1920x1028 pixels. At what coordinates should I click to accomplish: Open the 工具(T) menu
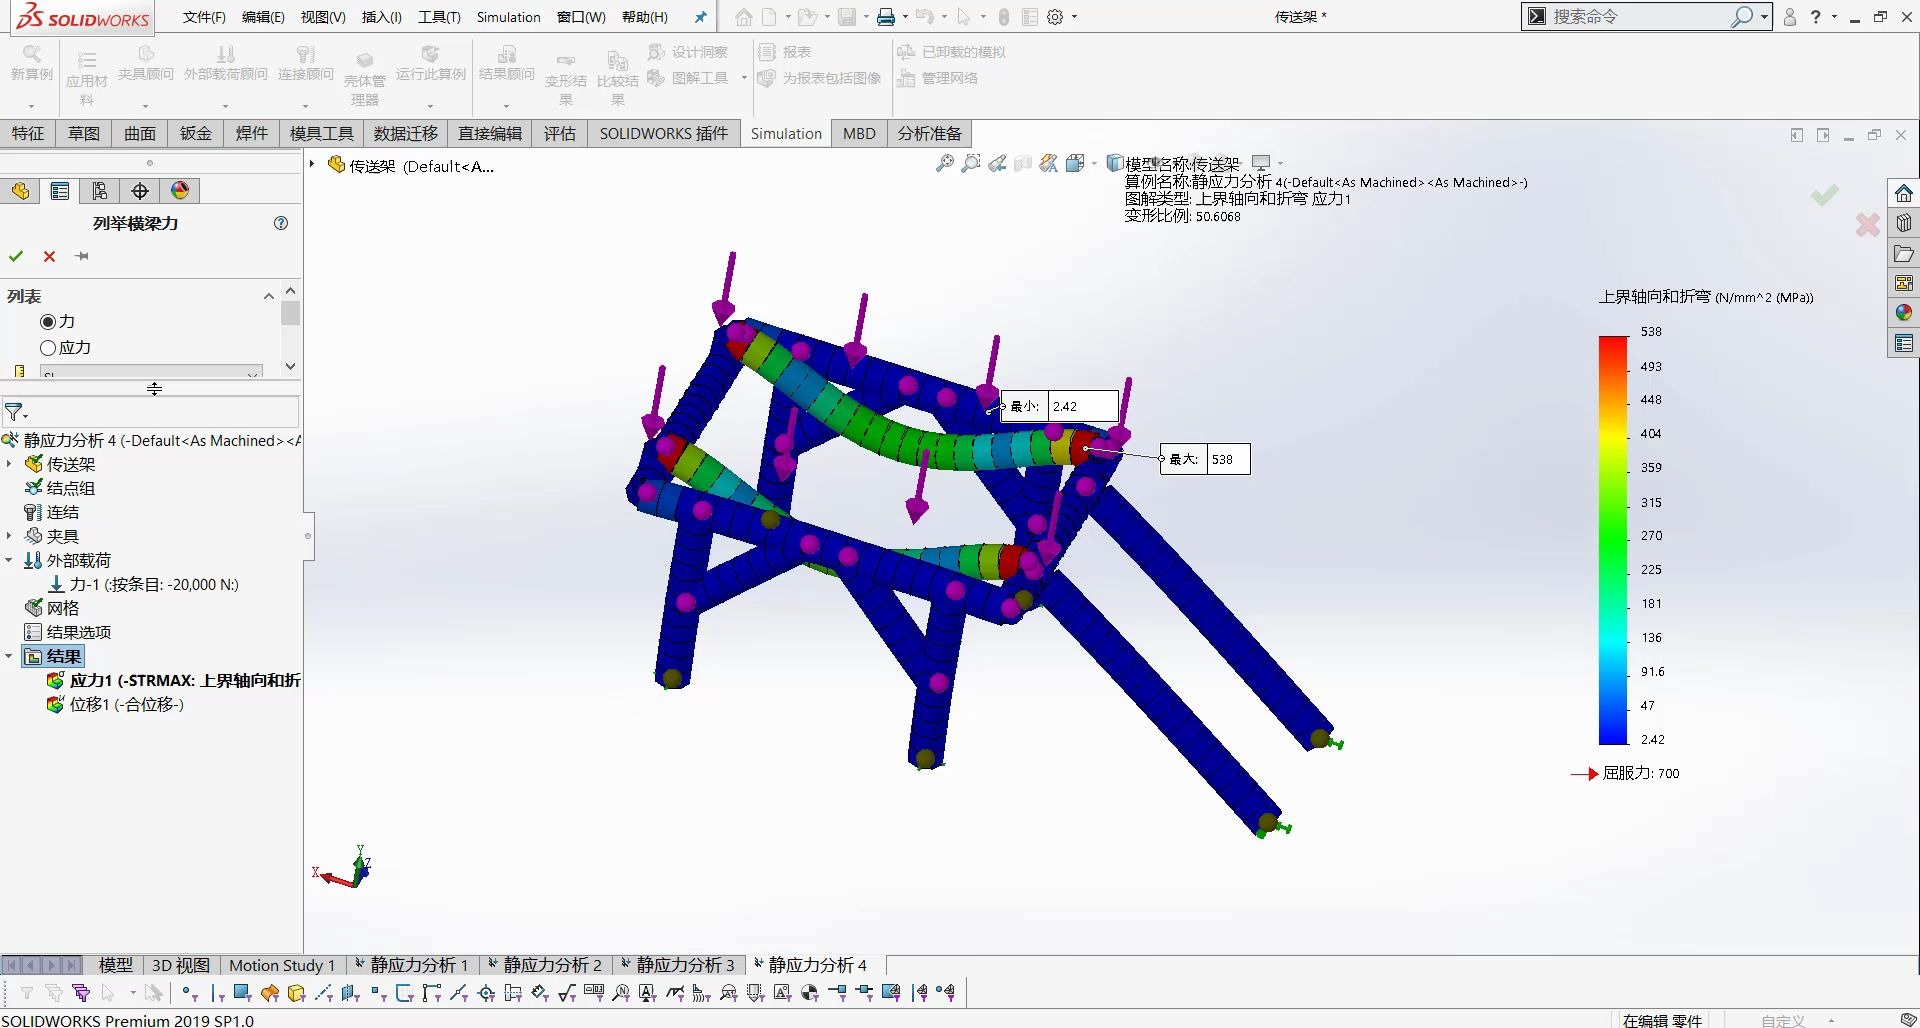(439, 17)
